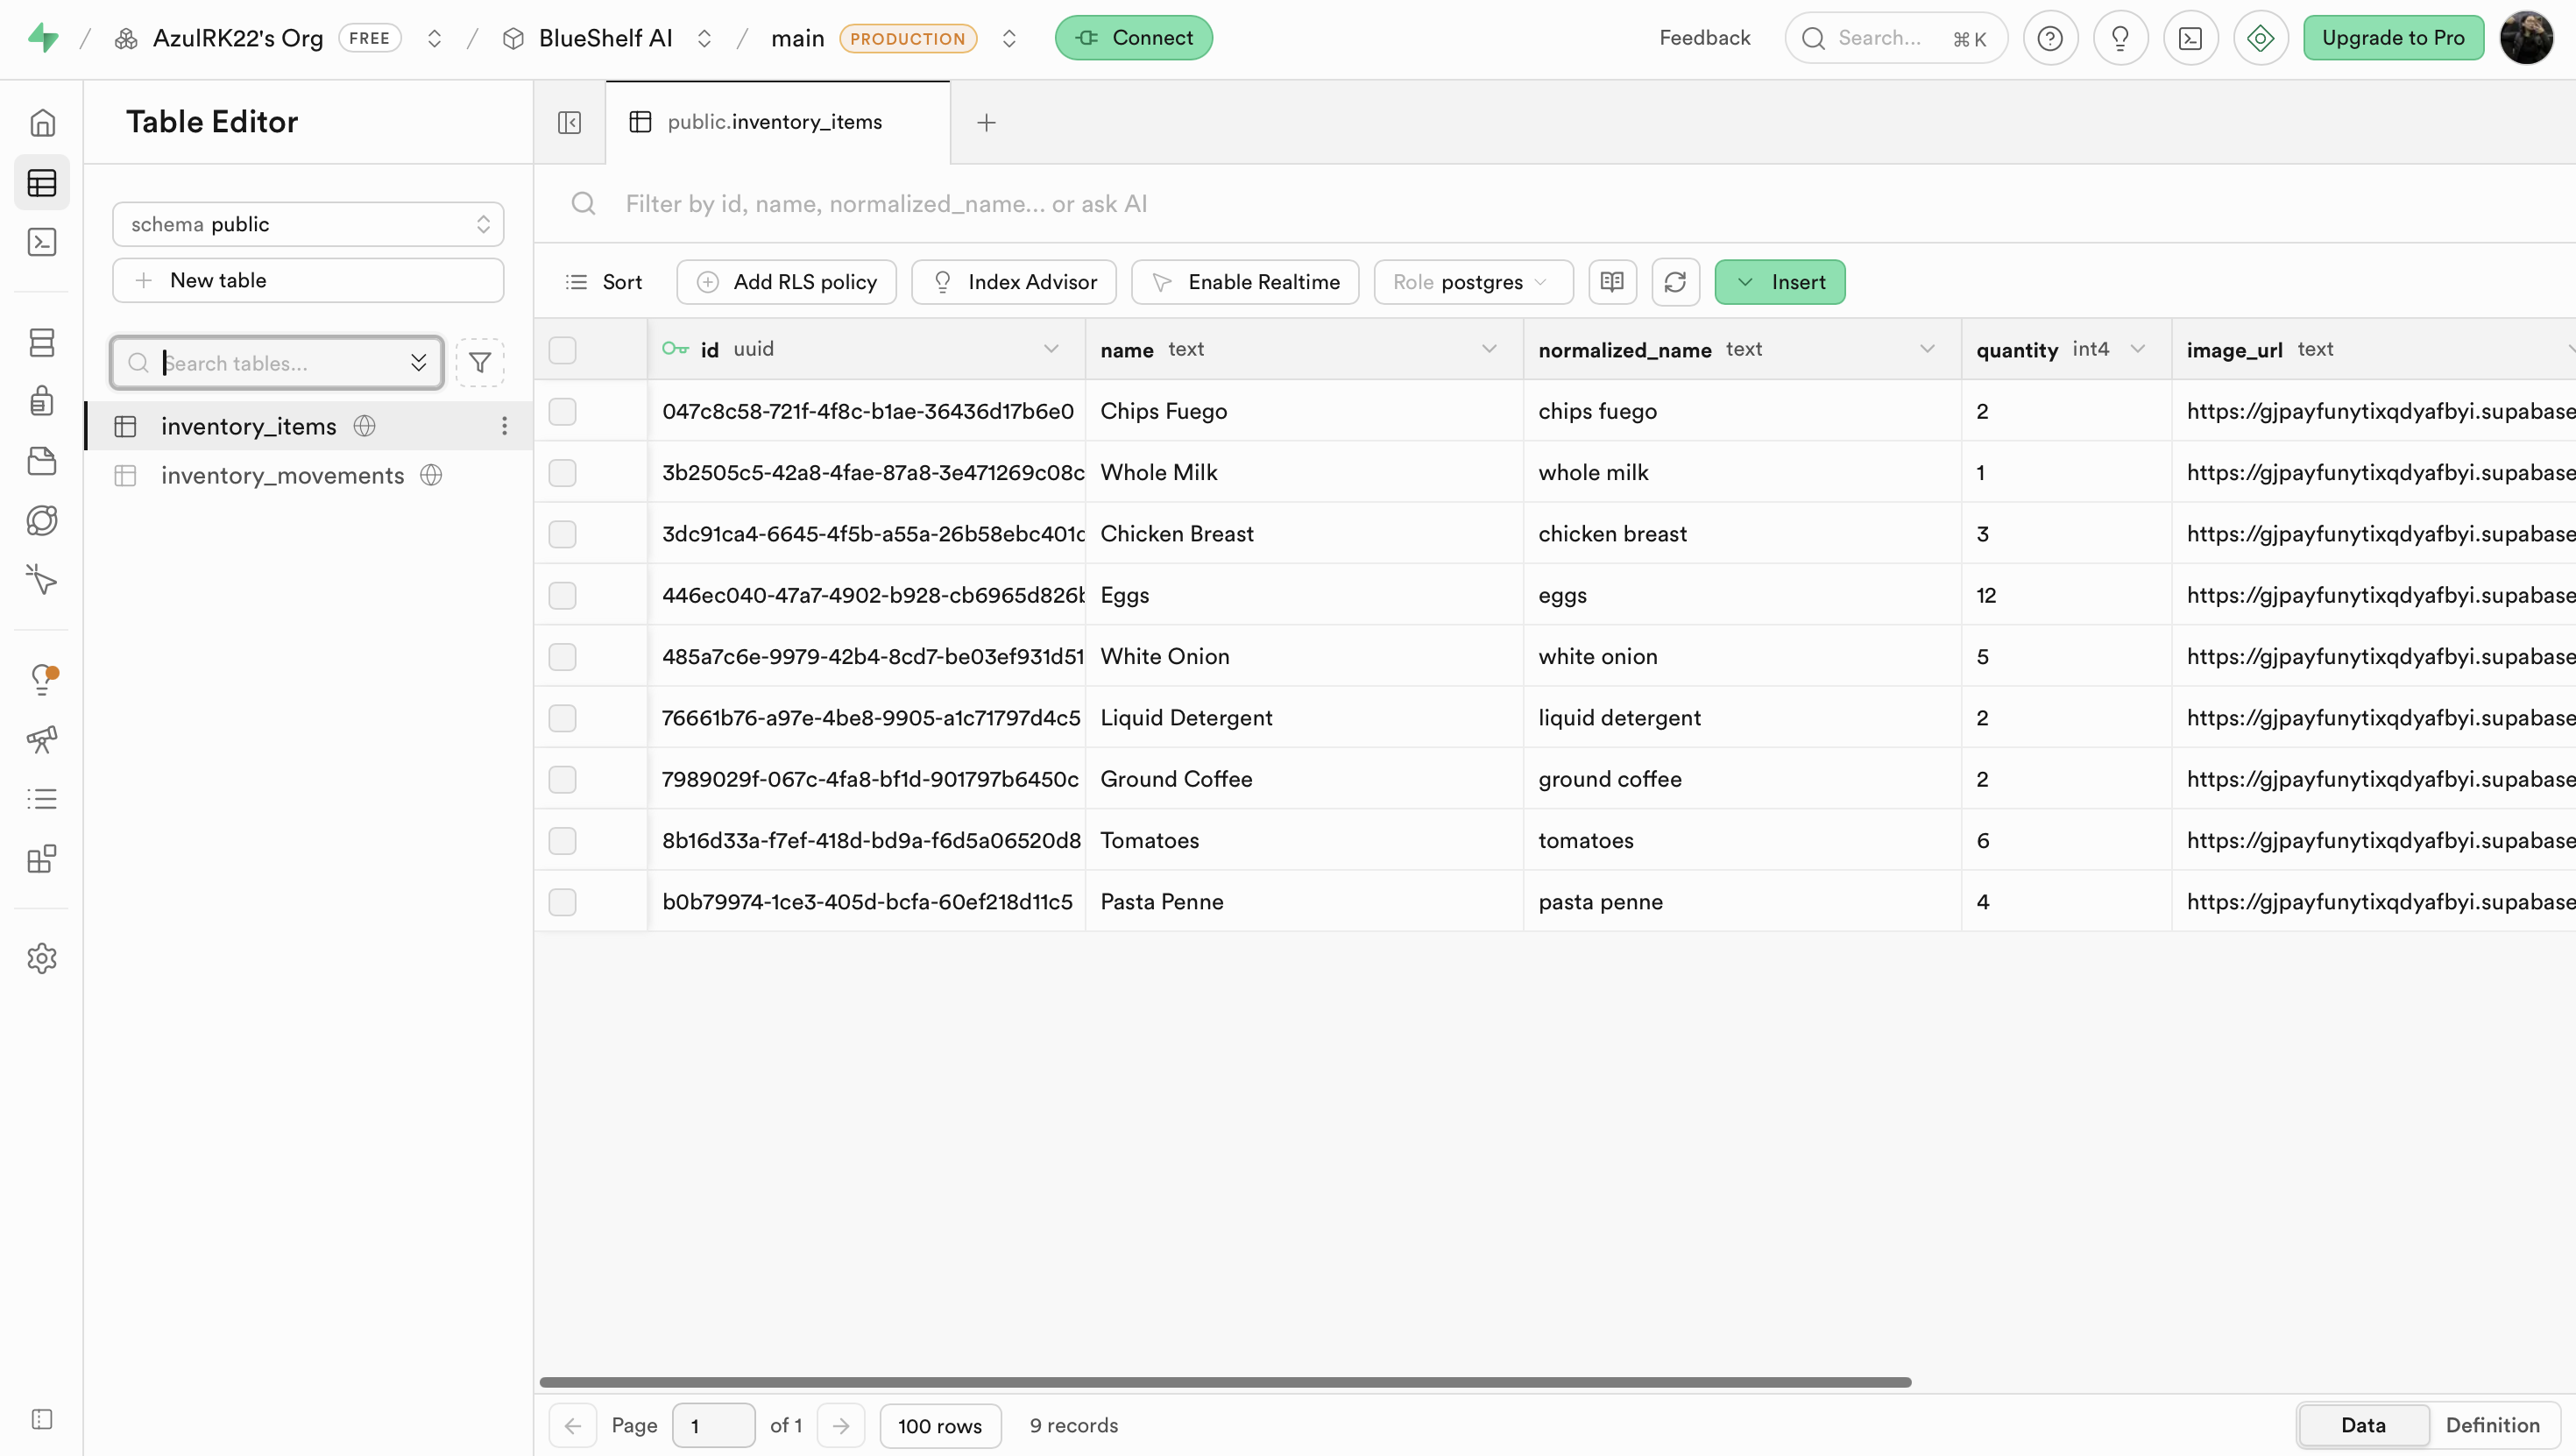Focus the filter rows or ask AI field
The width and height of the screenshot is (2576, 1456).
[x=1555, y=204]
